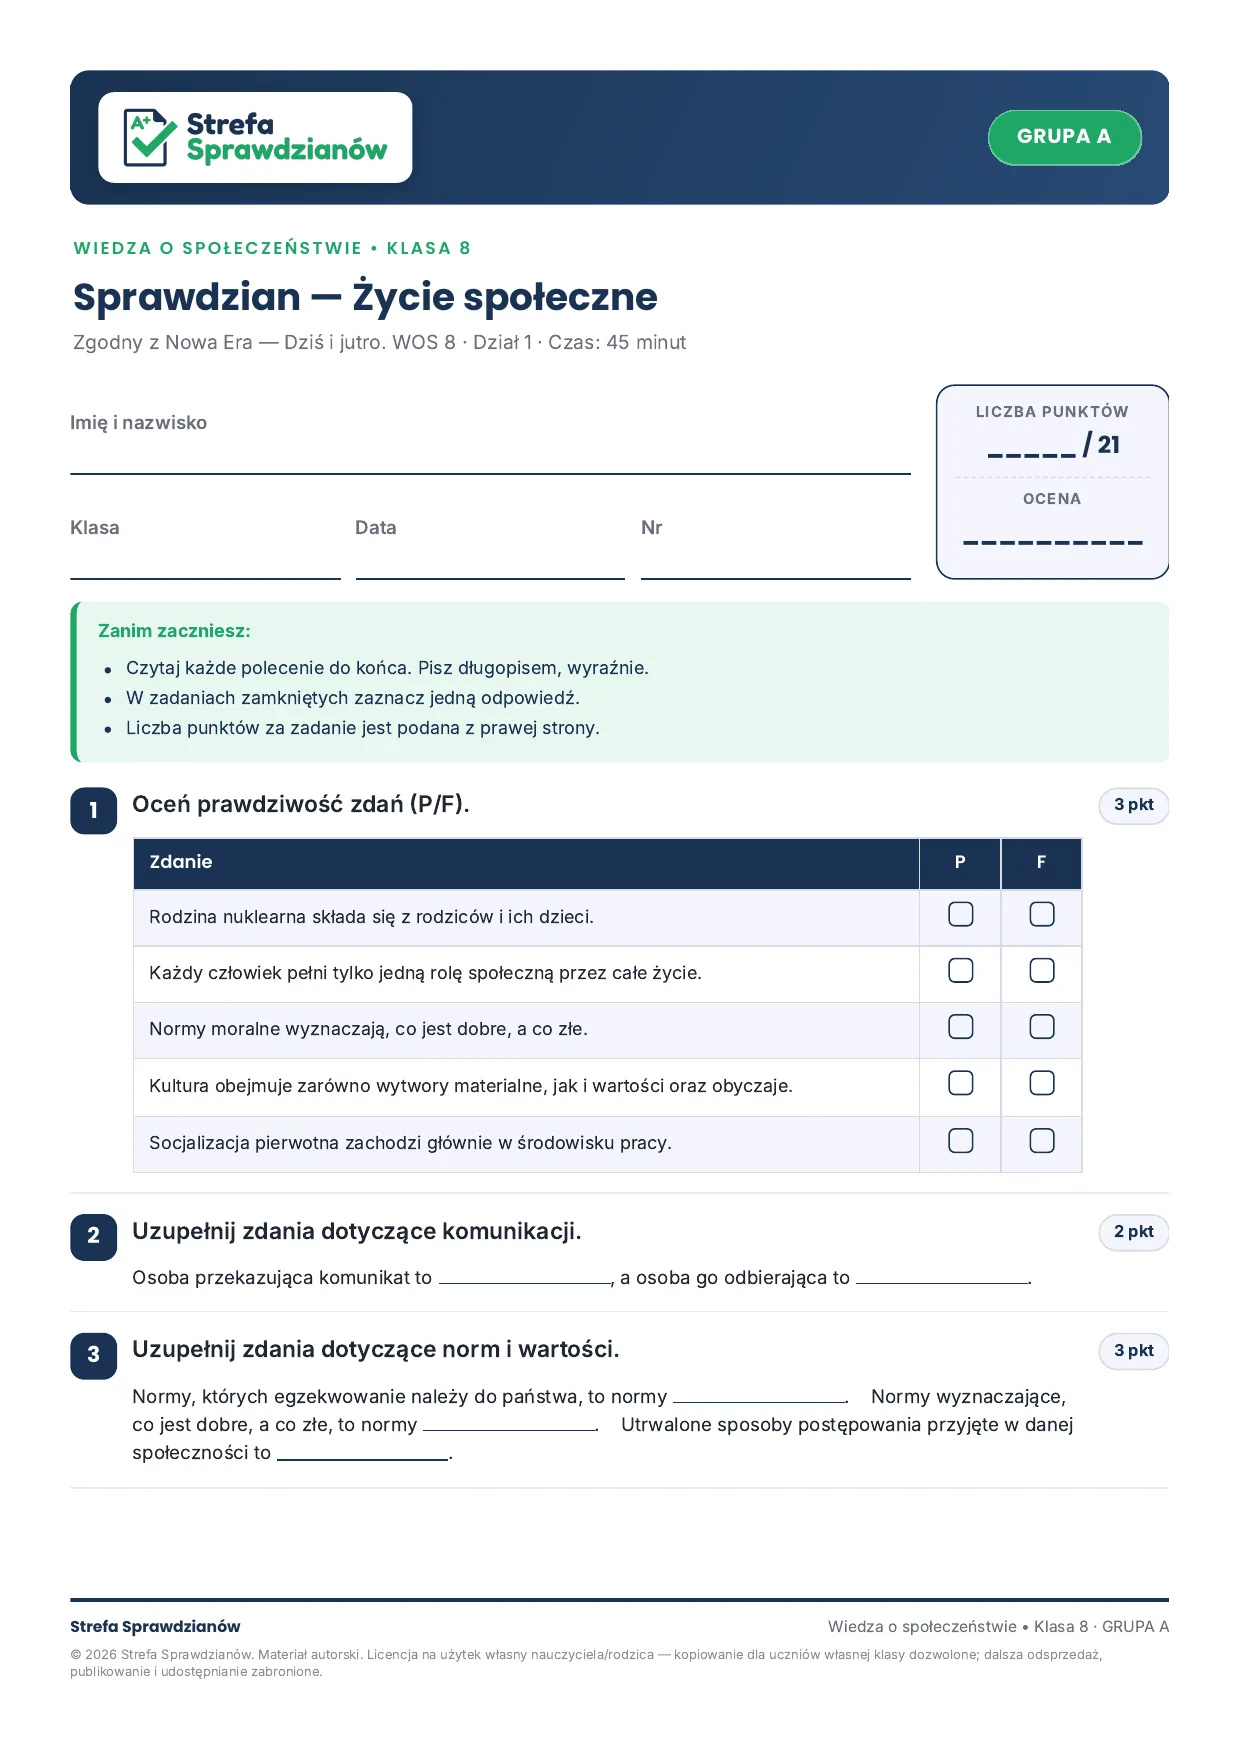Click the question number 1 badge
This screenshot has height=1754, width=1240.
[94, 811]
